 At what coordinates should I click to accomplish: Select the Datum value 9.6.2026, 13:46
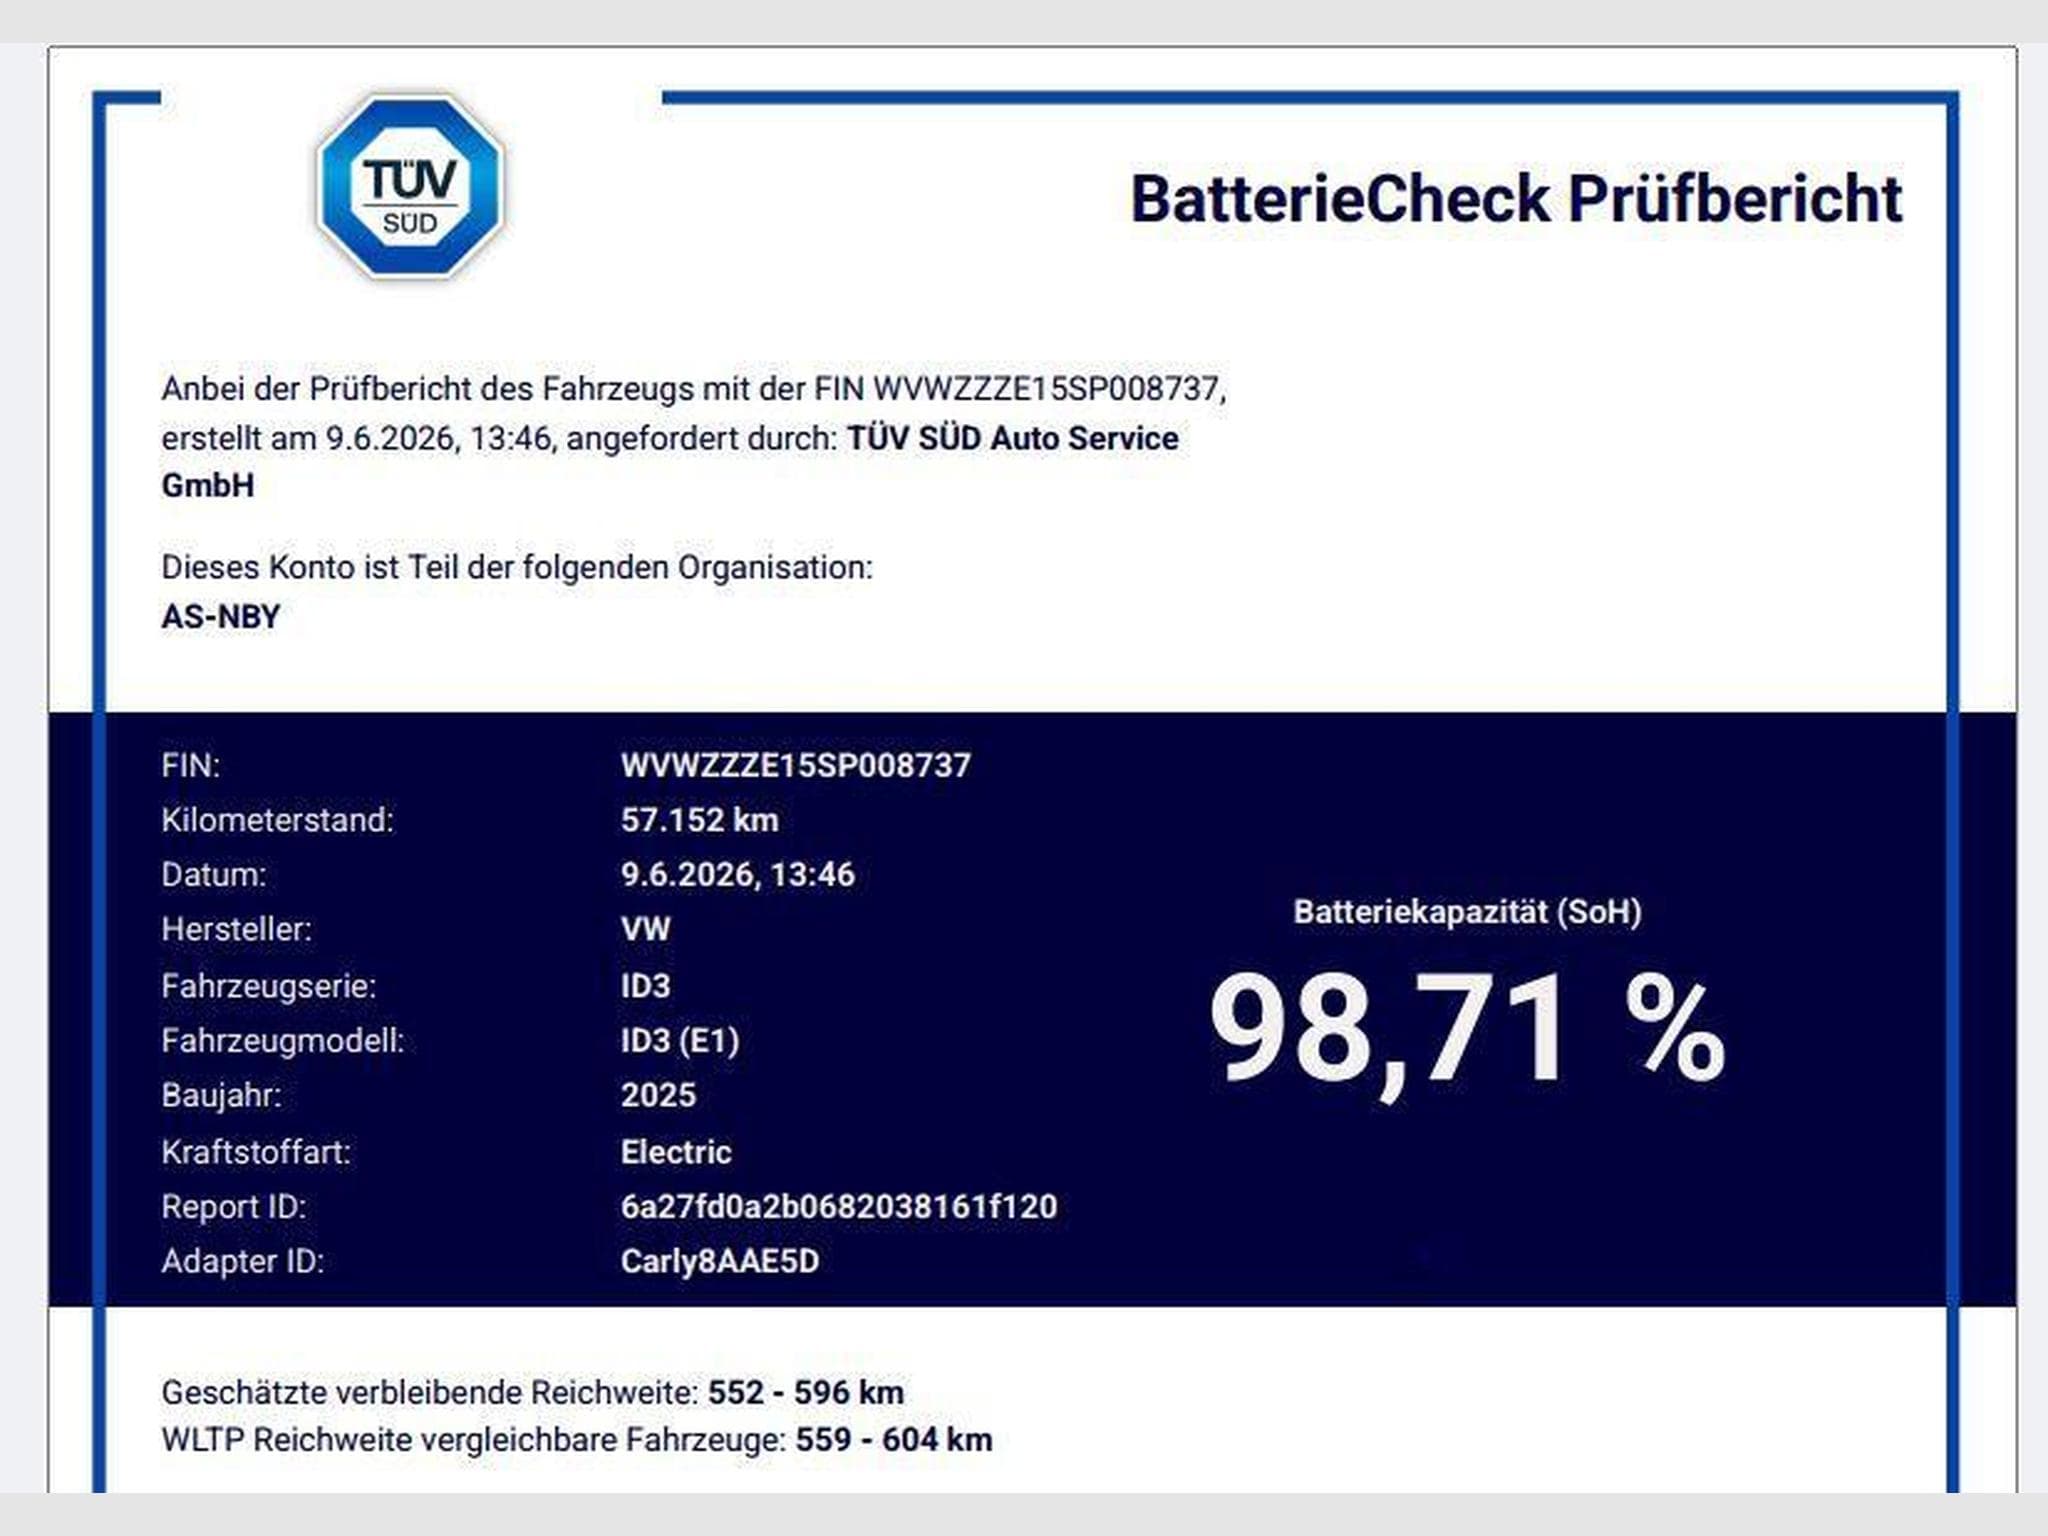pos(738,875)
